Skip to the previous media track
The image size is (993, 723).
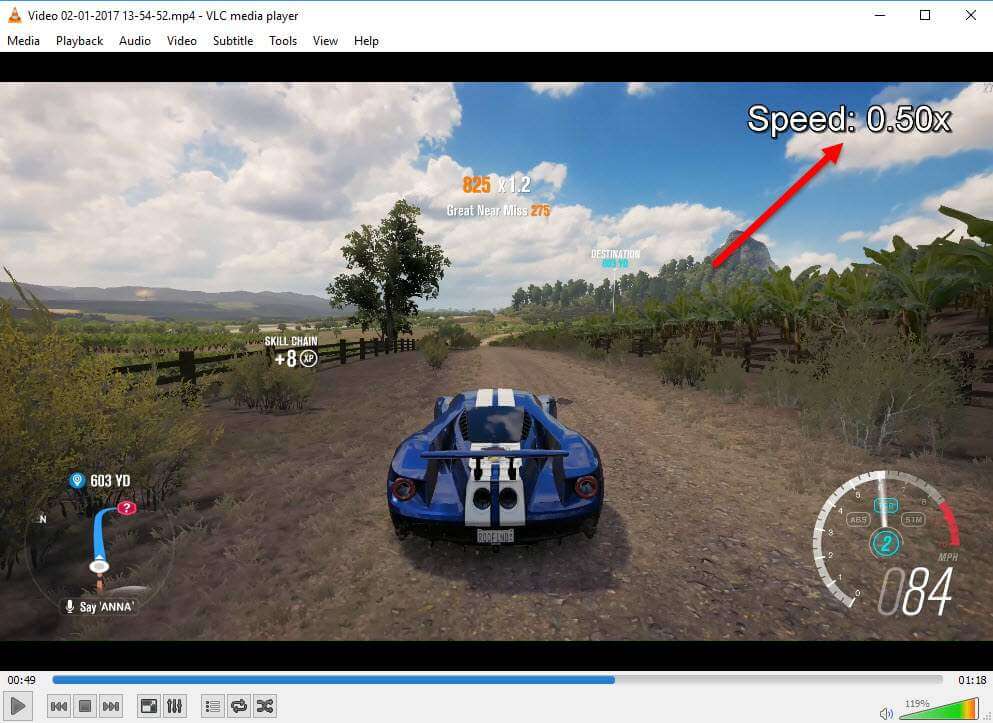pyautogui.click(x=59, y=706)
